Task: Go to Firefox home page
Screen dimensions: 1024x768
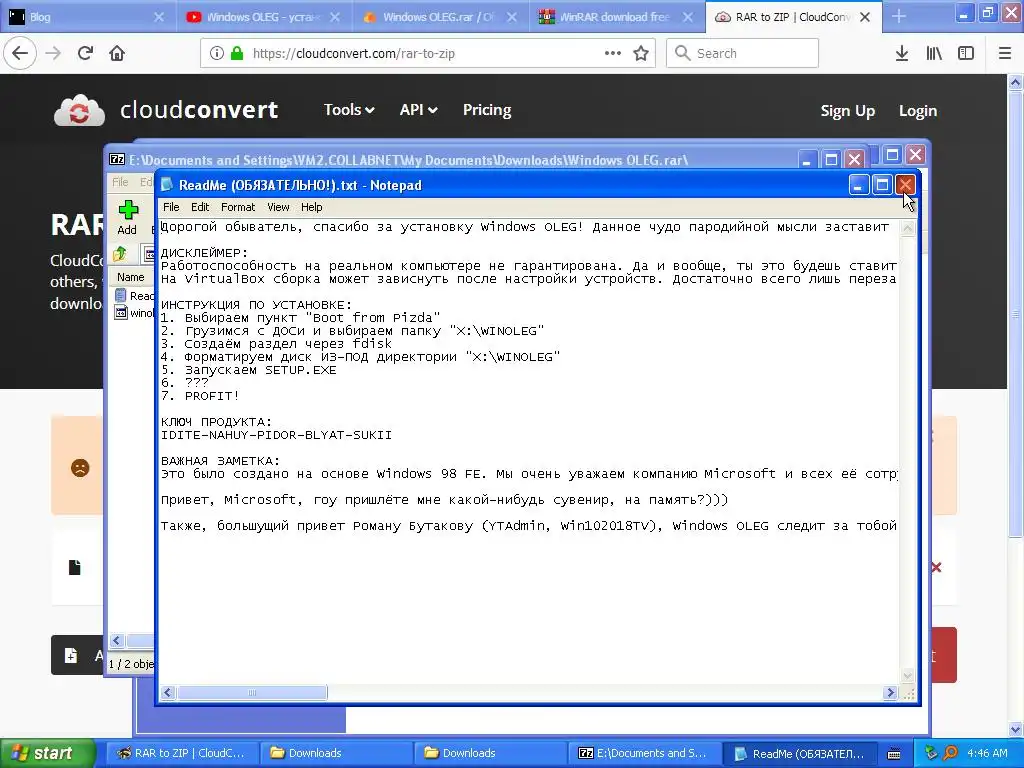Action: point(117,53)
